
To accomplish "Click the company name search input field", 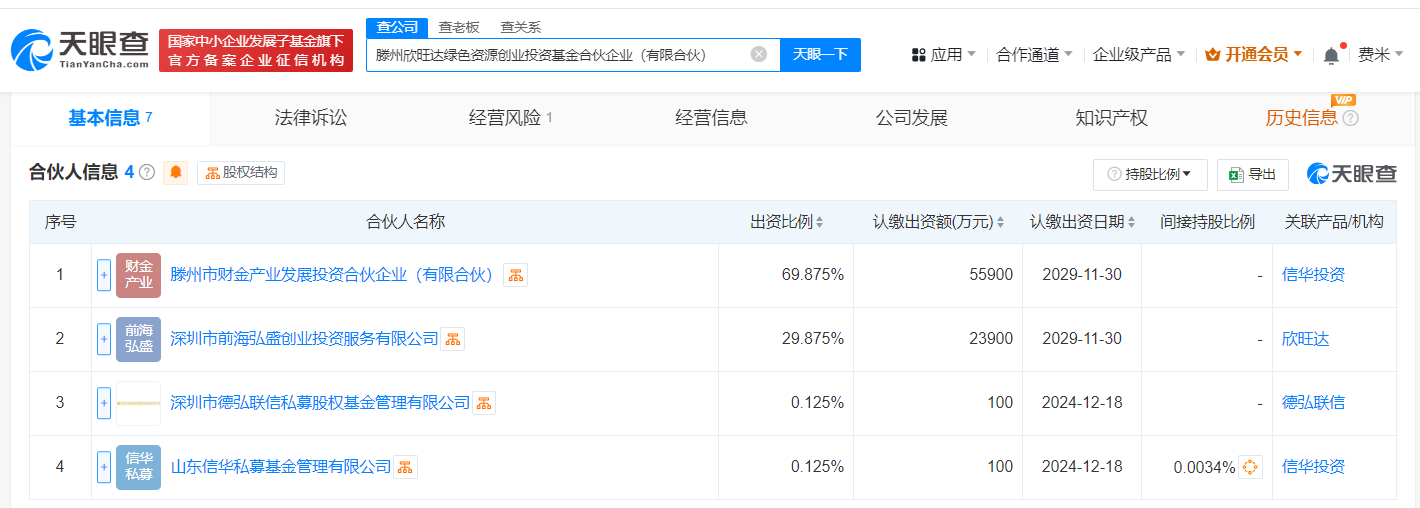I will click(x=560, y=55).
